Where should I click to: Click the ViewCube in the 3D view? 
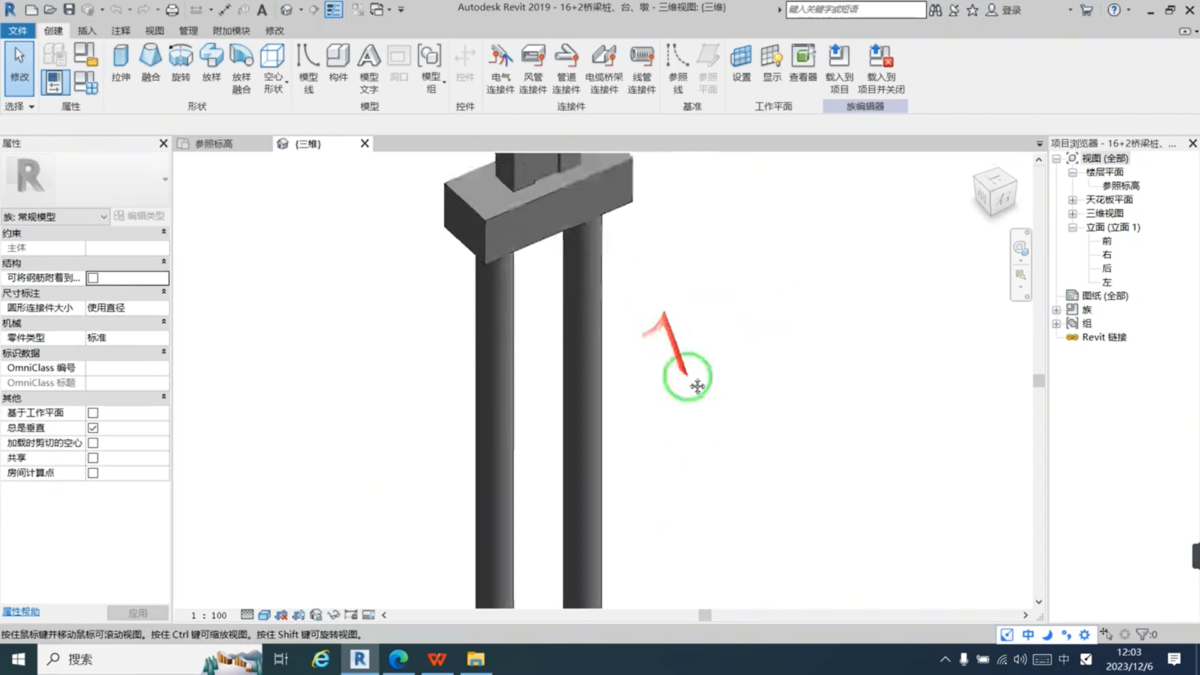click(x=995, y=193)
